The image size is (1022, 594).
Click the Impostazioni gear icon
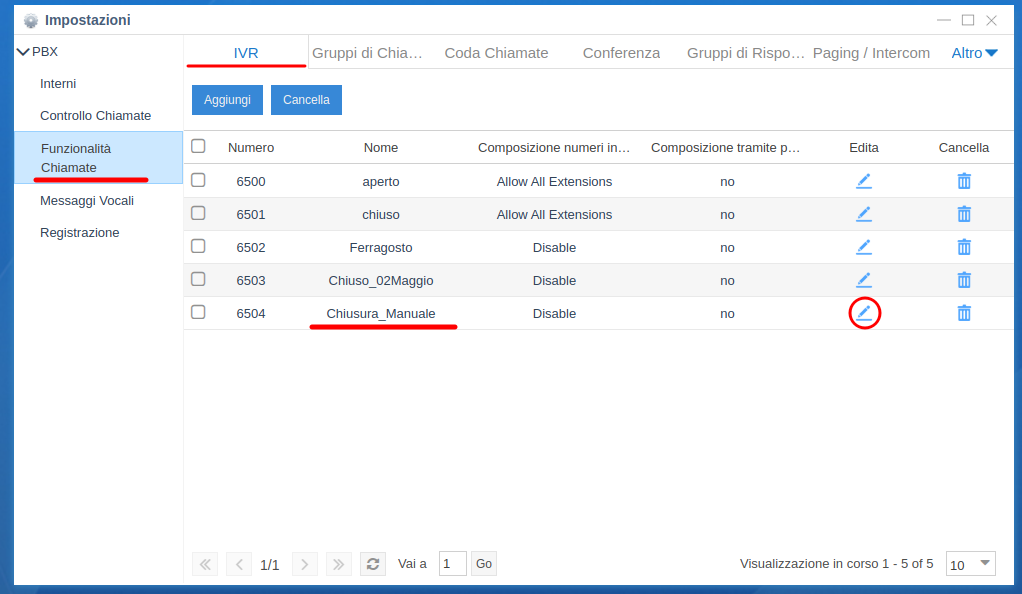click(31, 21)
